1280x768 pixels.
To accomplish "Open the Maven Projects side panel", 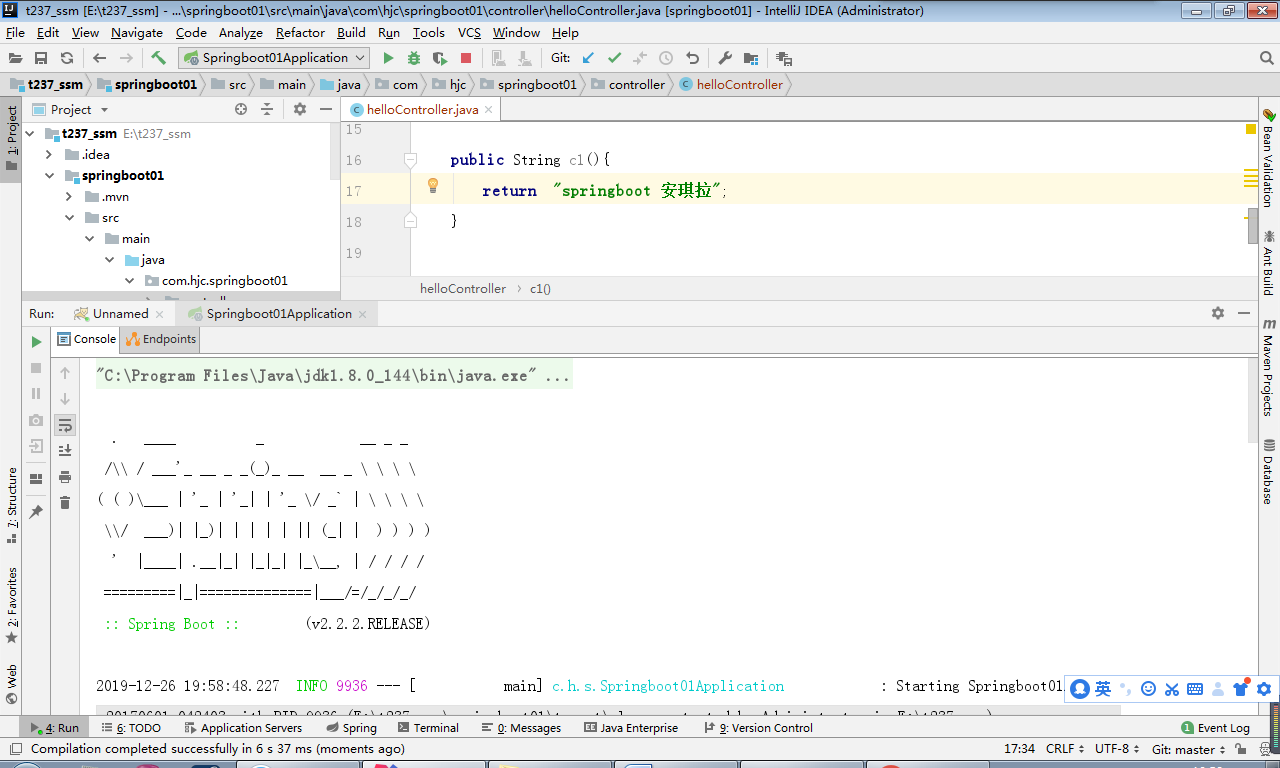I will point(1268,366).
